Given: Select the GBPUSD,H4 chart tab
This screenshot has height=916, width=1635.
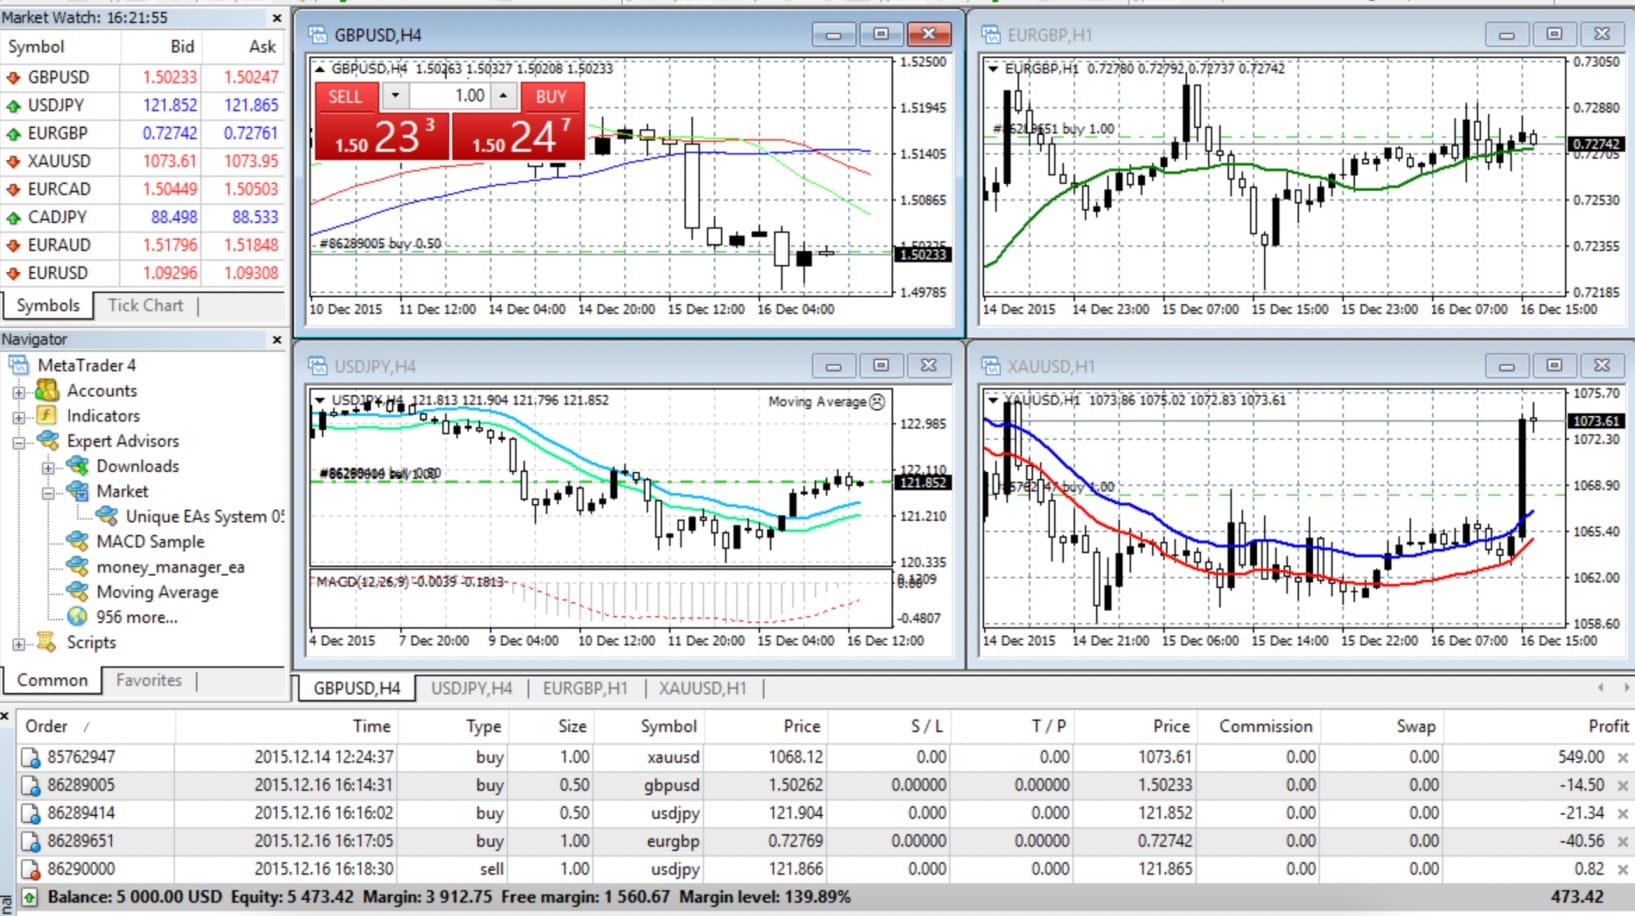Looking at the screenshot, I should [x=357, y=688].
